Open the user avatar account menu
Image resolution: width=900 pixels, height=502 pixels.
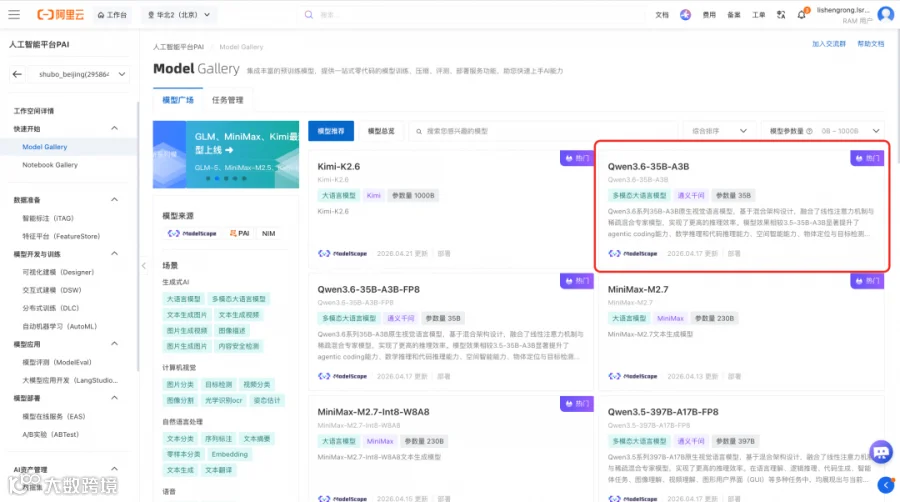[886, 14]
